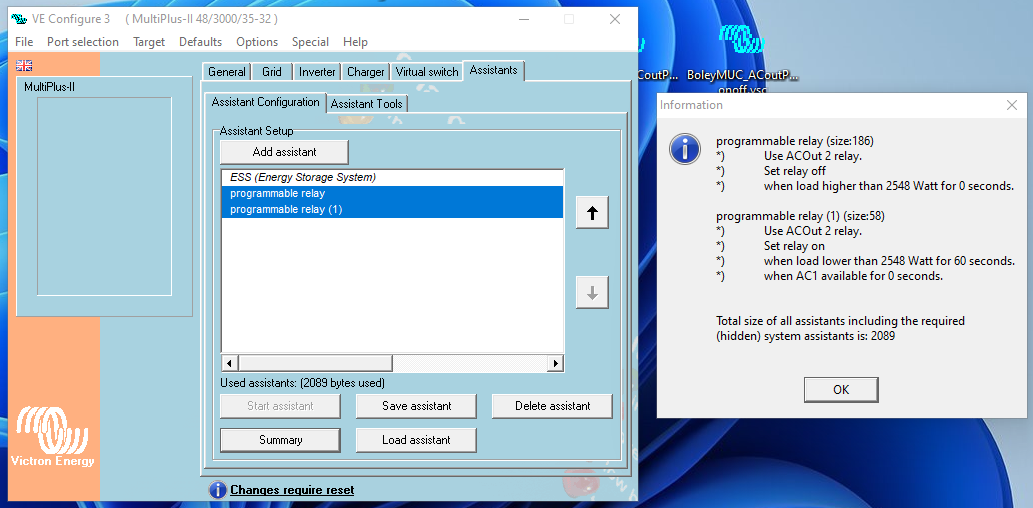Click the Delete assistant button

[552, 406]
